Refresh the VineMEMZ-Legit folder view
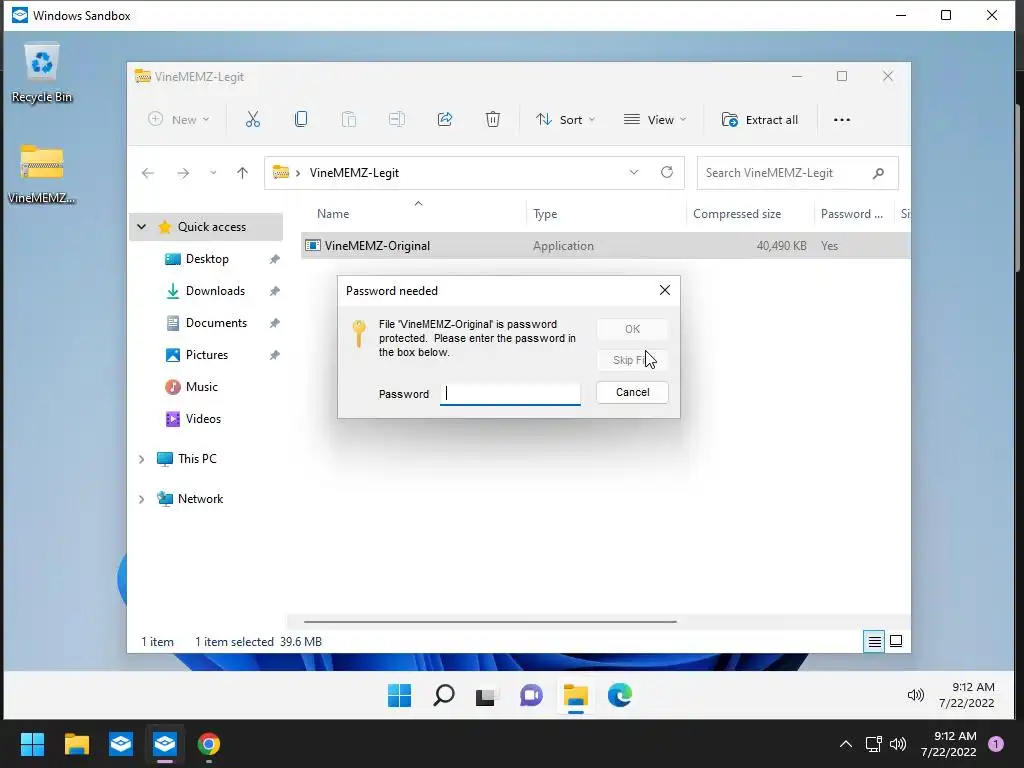The height and width of the screenshot is (768, 1024). [667, 172]
